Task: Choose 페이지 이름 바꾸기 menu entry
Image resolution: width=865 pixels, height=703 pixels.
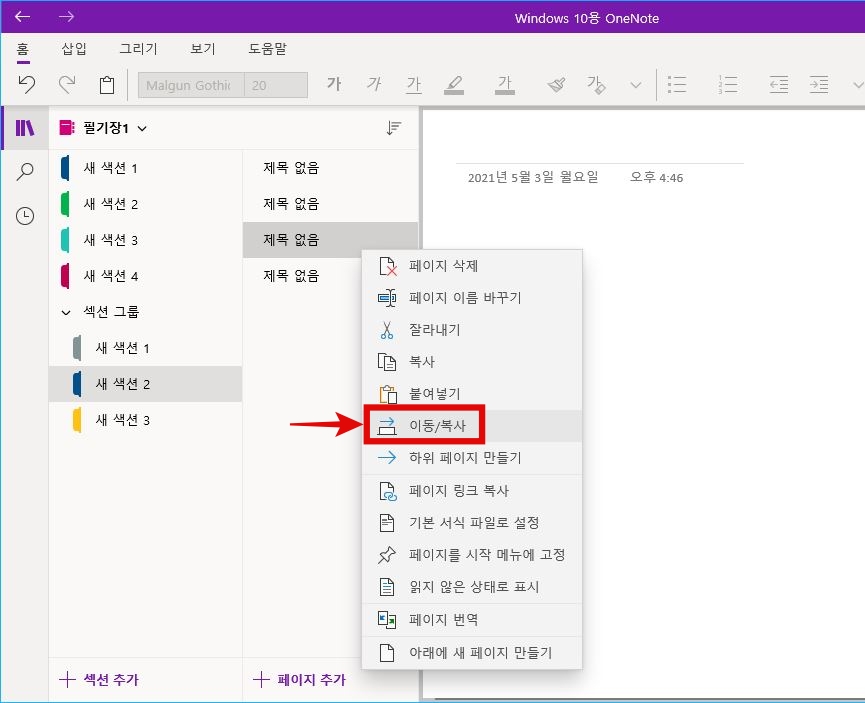Action: pyautogui.click(x=472, y=298)
